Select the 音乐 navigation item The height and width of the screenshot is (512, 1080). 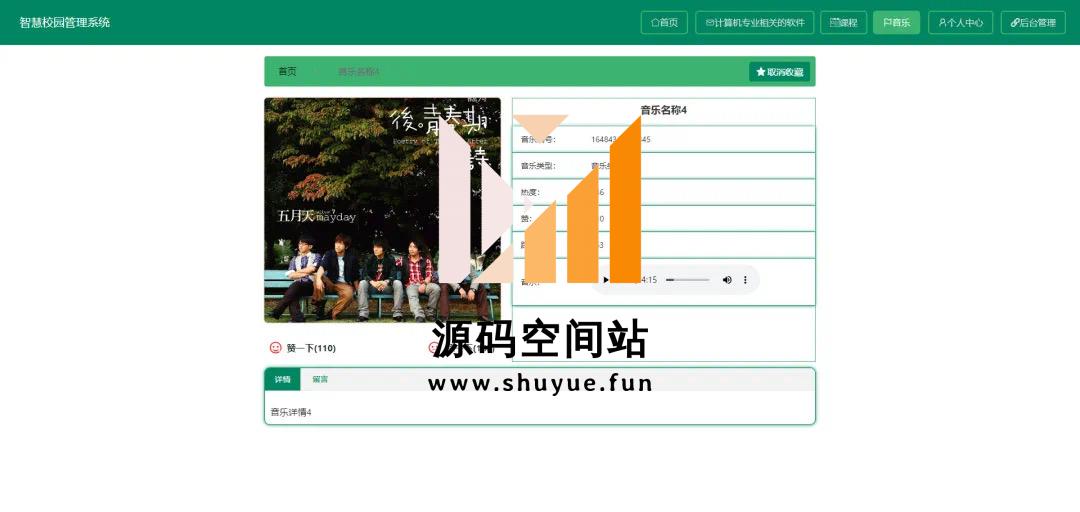[x=896, y=23]
